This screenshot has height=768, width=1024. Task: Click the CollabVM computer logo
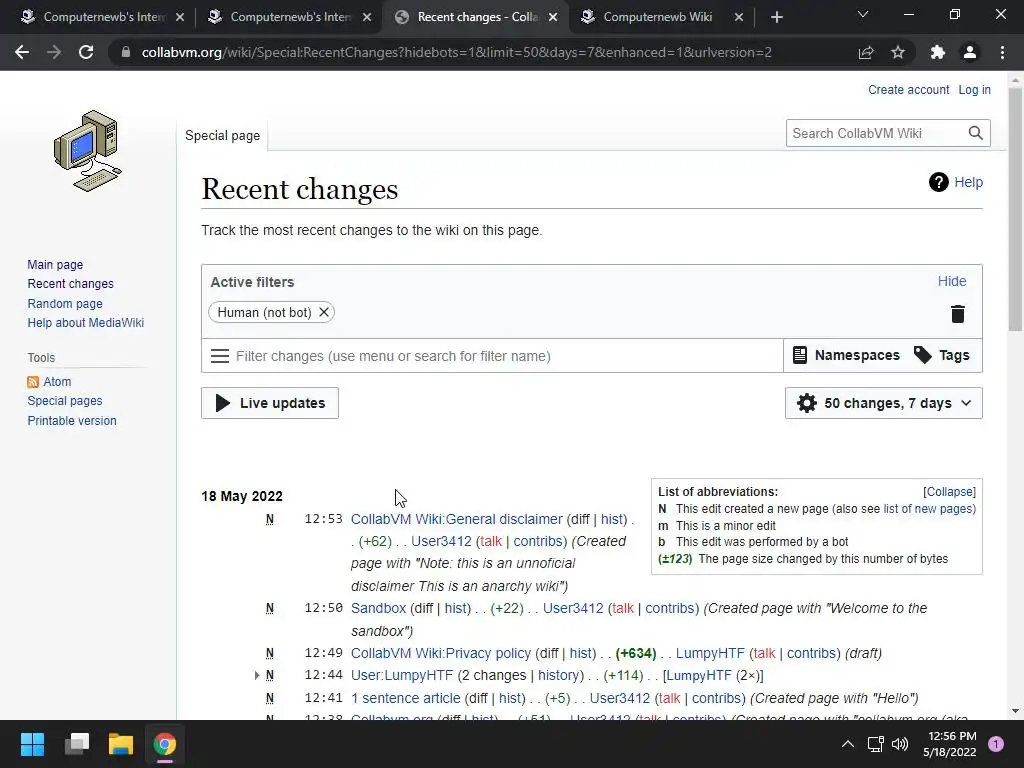pos(88,151)
